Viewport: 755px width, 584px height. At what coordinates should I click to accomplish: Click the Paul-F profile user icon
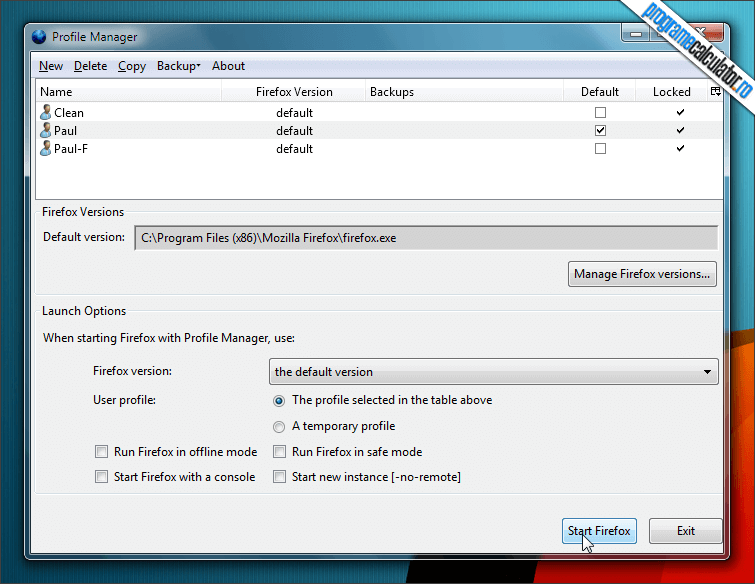coord(46,148)
